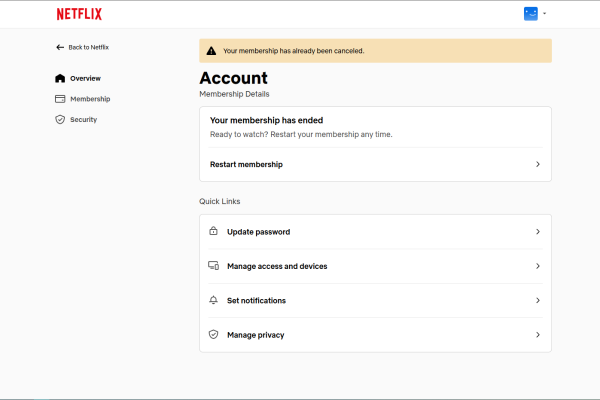Click the Netflix logo

pos(79,14)
